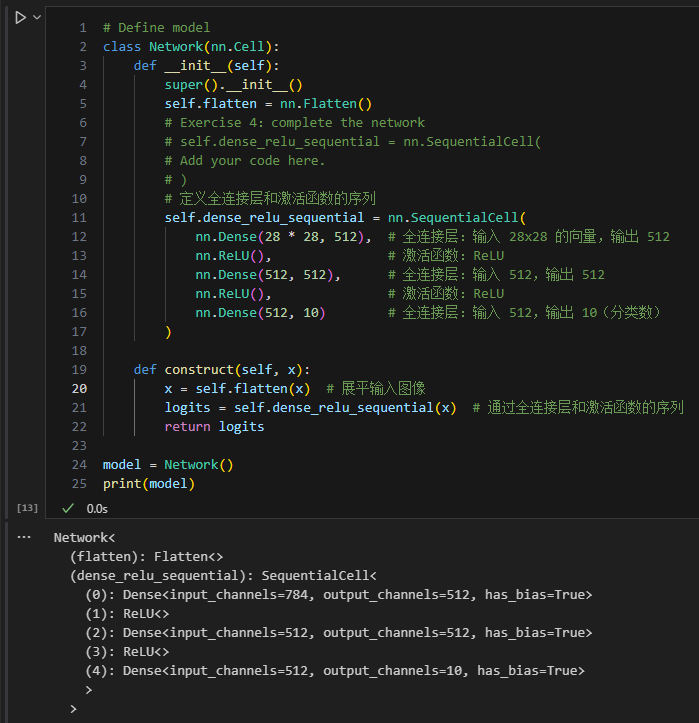699x723 pixels.
Task: Click the 0.0s execution time
Action: (x=97, y=509)
